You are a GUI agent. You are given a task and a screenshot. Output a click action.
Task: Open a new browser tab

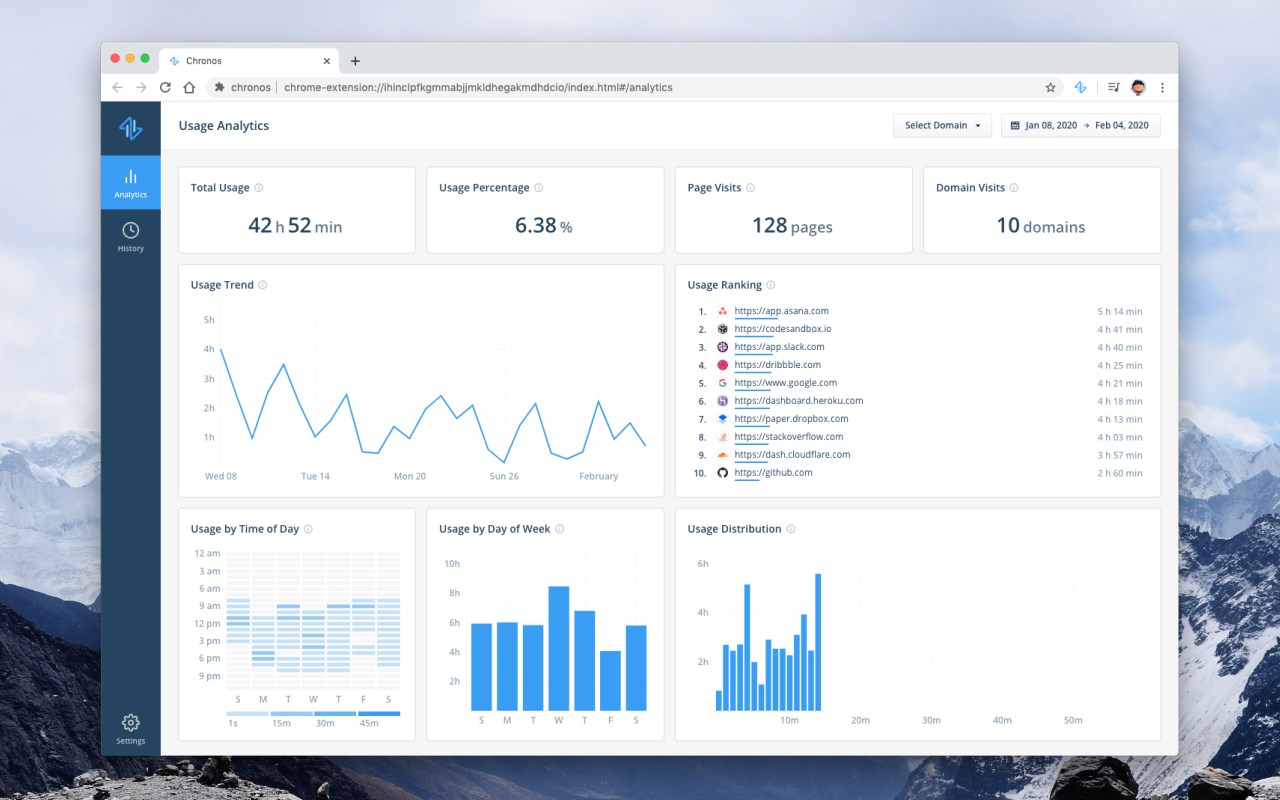pyautogui.click(x=355, y=61)
